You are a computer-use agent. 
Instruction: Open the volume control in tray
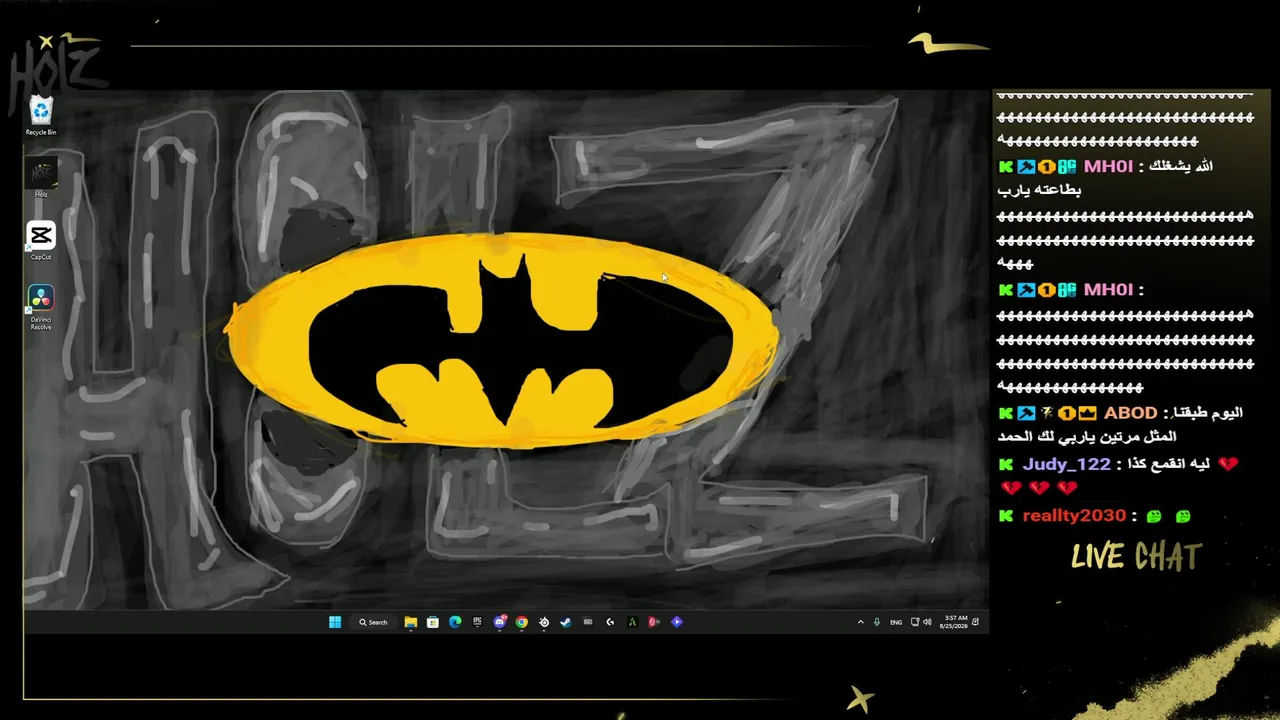coord(928,622)
